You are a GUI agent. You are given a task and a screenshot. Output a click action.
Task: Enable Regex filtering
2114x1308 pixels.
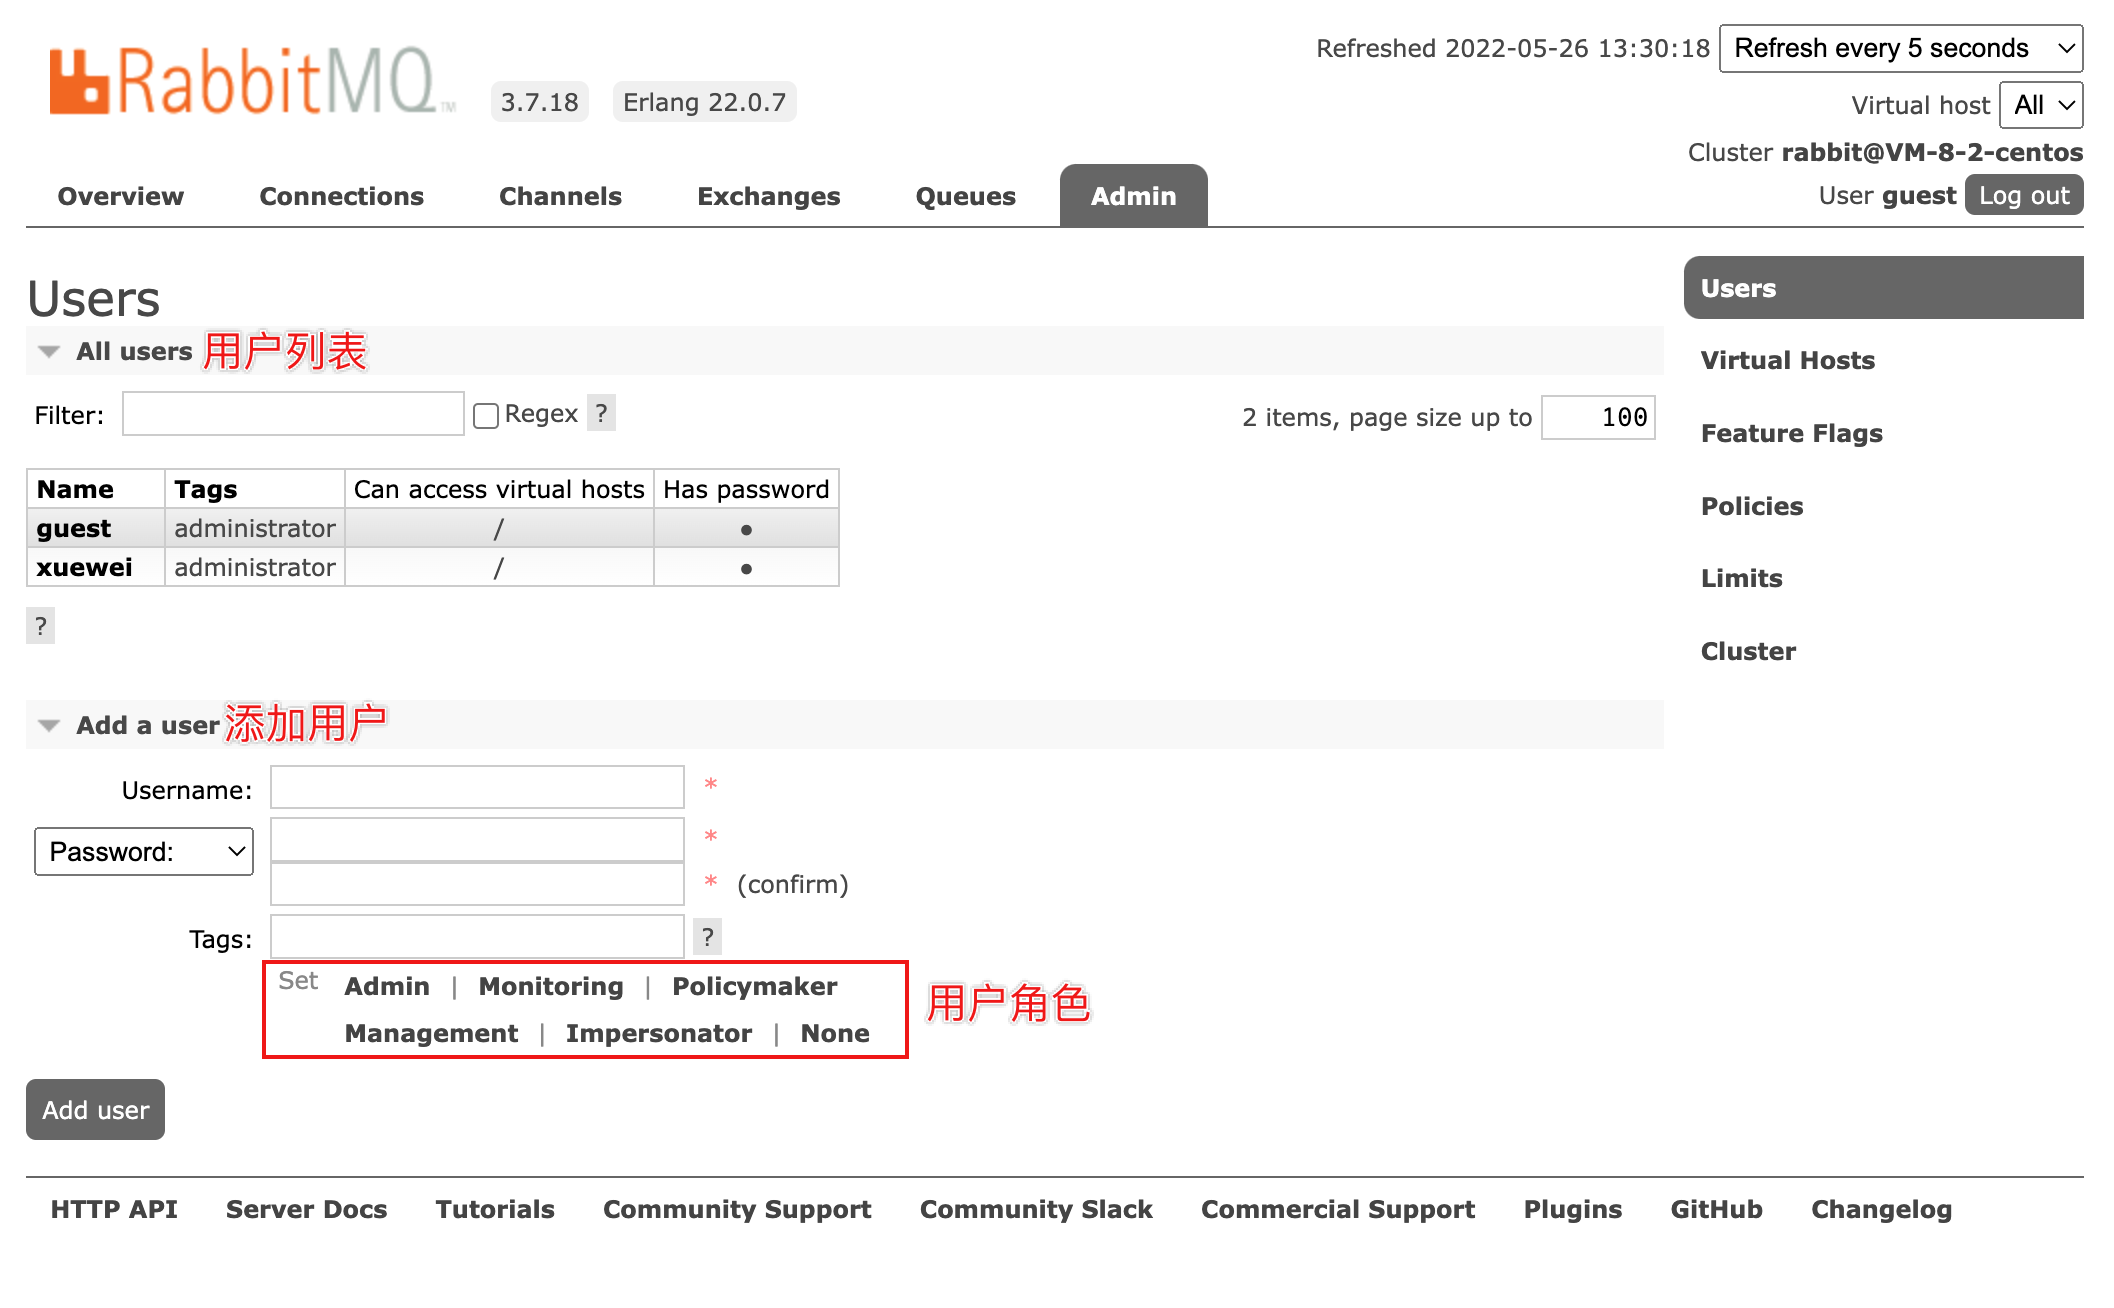pos(486,414)
